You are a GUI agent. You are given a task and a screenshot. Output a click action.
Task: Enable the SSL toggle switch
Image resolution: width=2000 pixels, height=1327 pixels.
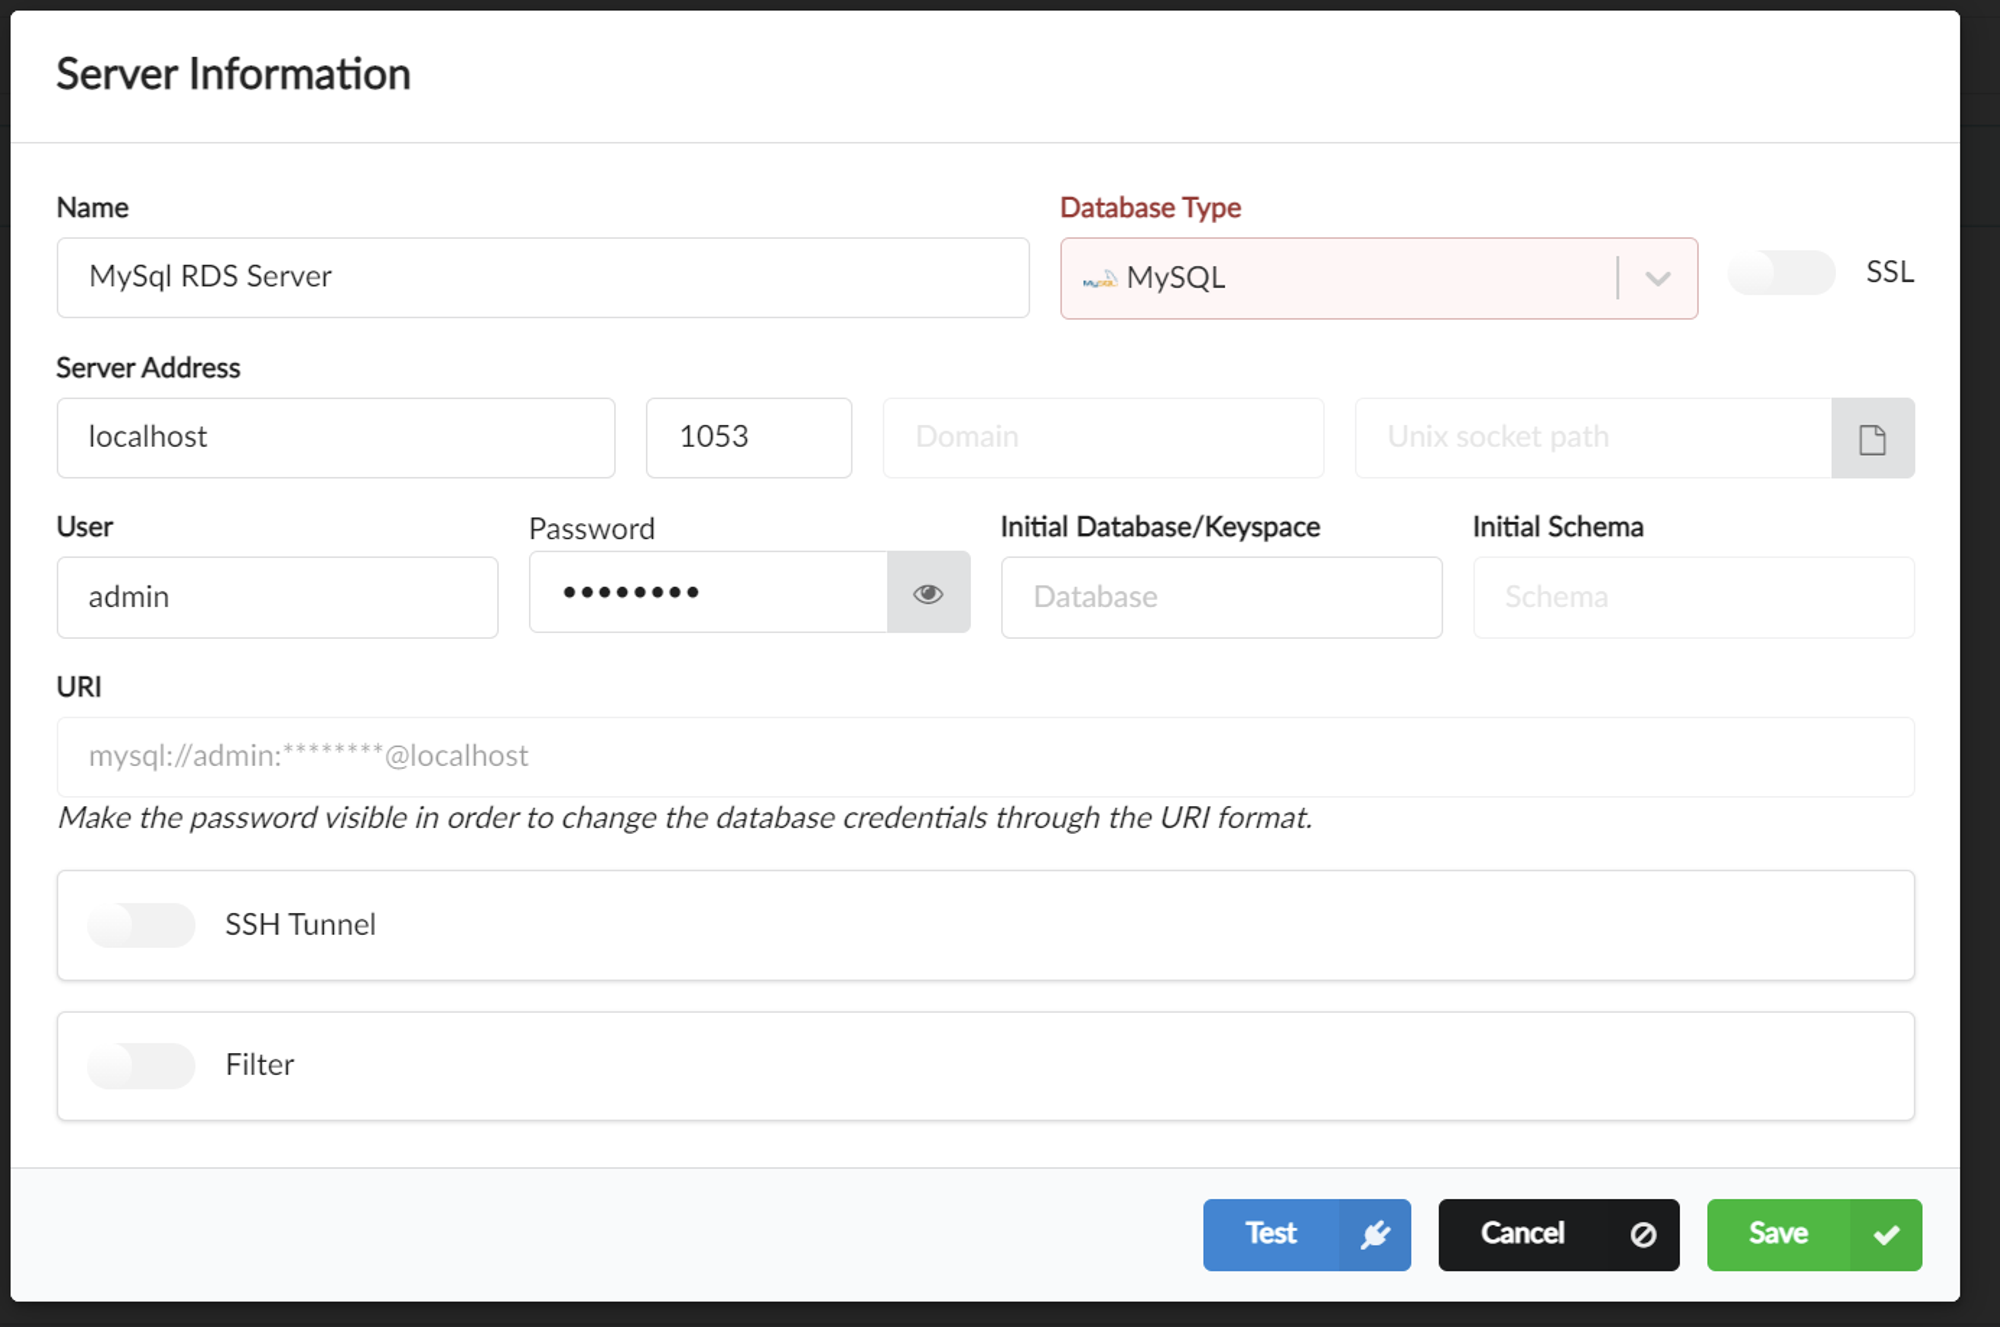(x=1781, y=273)
